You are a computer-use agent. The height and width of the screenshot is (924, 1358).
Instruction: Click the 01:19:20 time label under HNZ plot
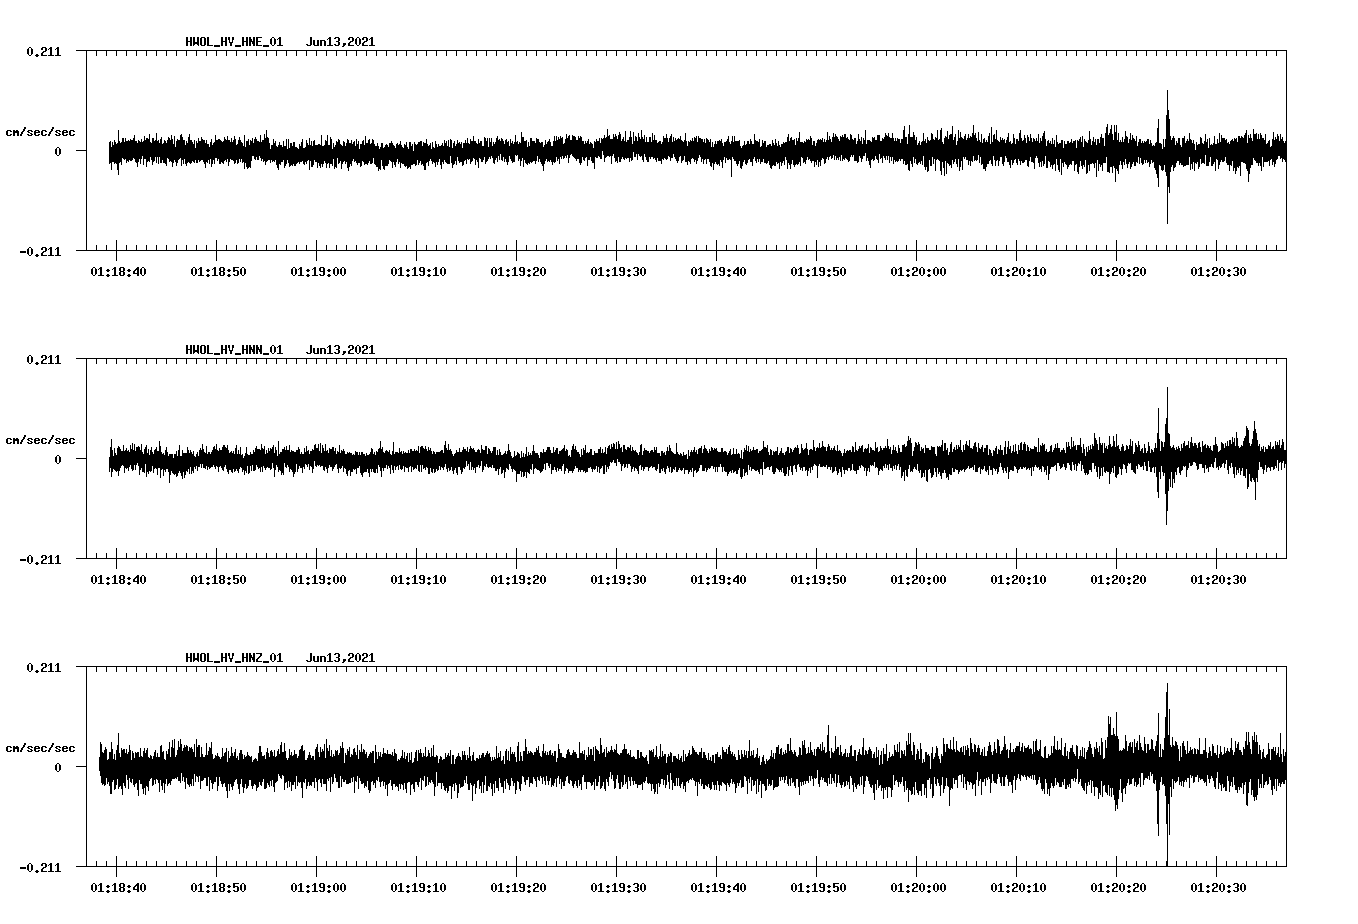tap(518, 888)
